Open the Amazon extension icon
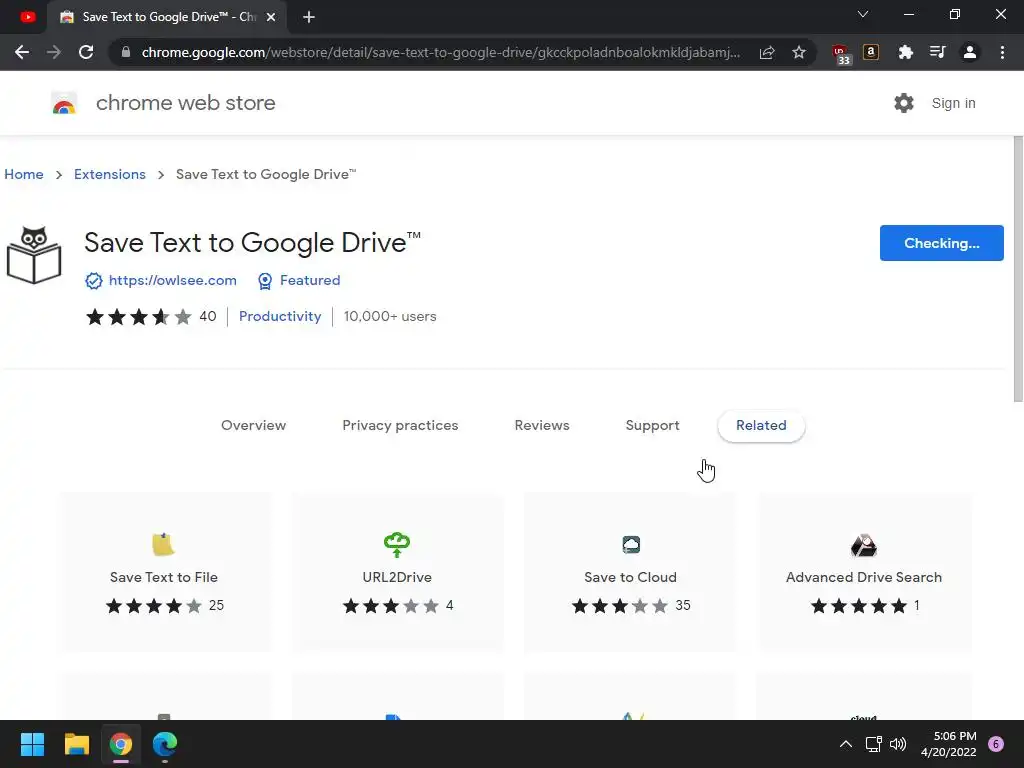This screenshot has width=1024, height=768. pos(871,52)
